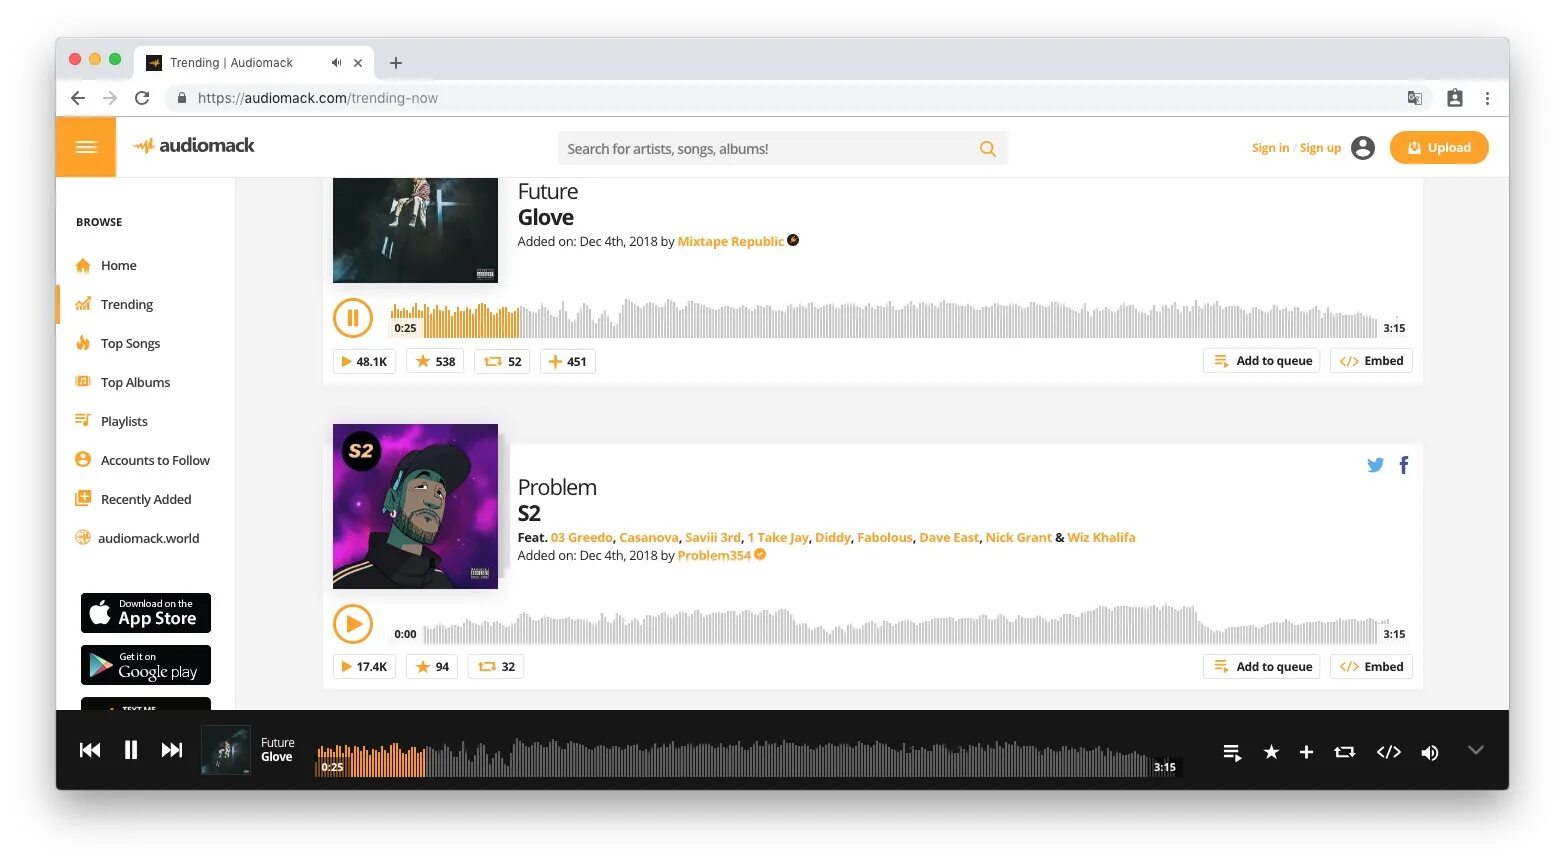Click the Upload button
The width and height of the screenshot is (1565, 864).
(x=1439, y=147)
